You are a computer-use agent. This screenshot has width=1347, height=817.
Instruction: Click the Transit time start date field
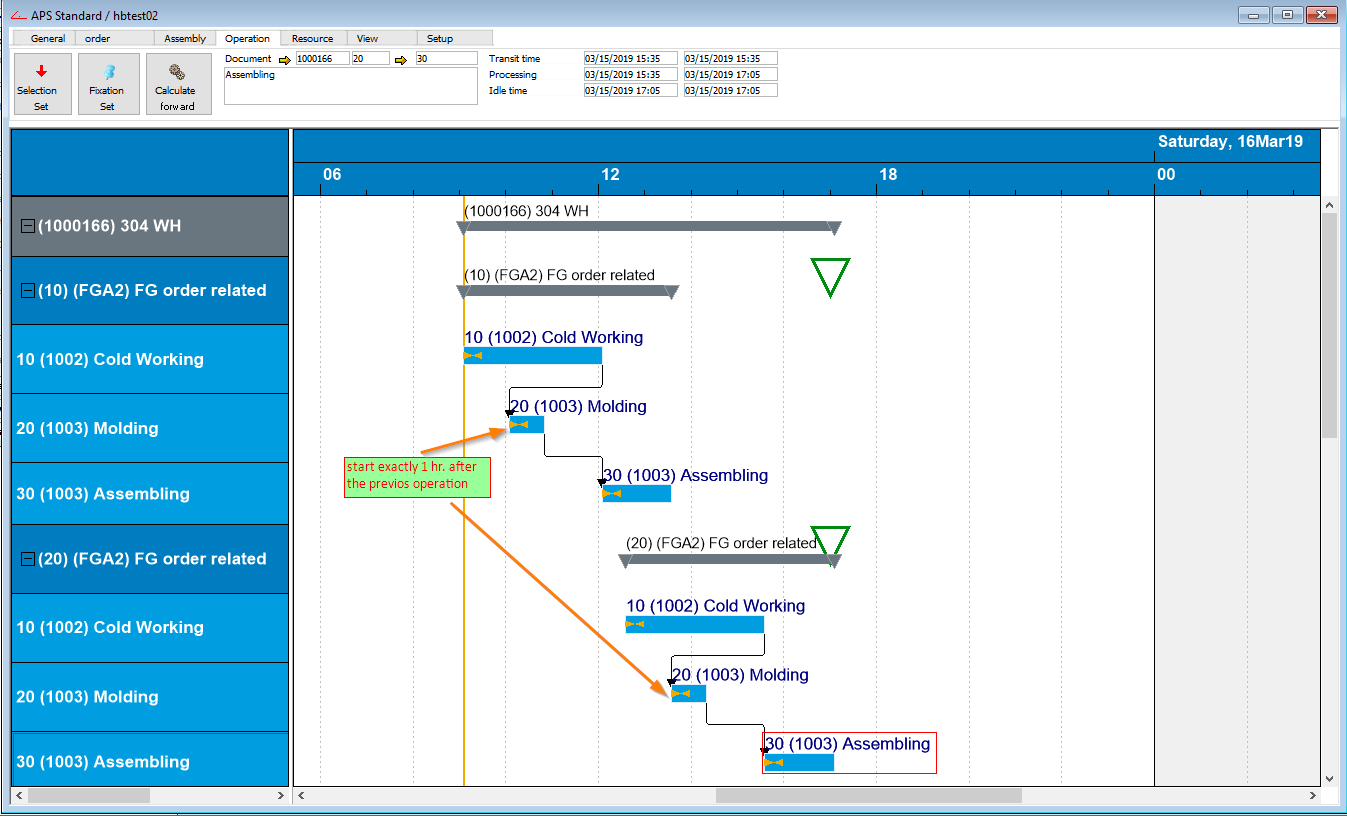630,57
